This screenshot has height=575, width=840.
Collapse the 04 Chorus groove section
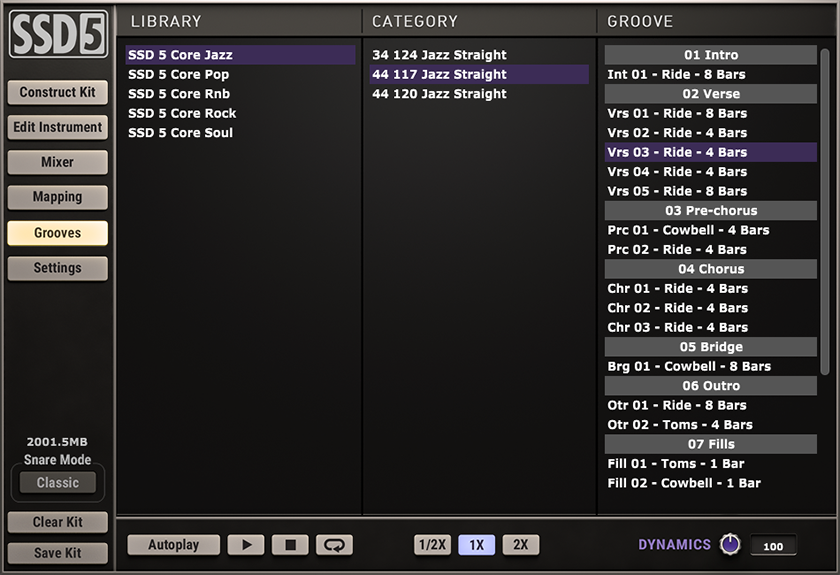(711, 269)
